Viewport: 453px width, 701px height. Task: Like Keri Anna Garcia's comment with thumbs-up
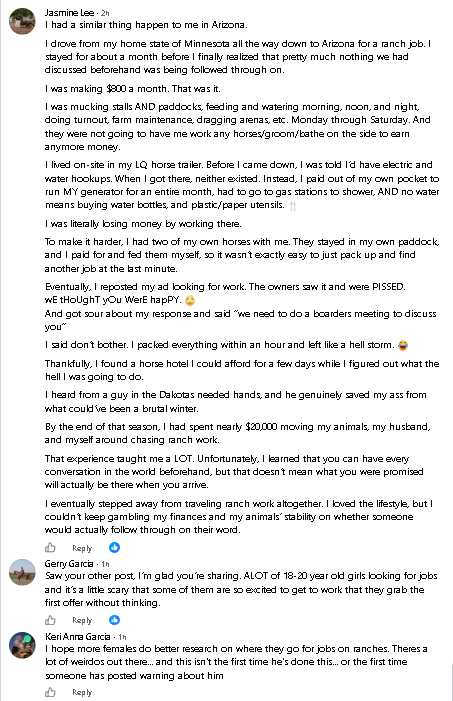coord(51,692)
